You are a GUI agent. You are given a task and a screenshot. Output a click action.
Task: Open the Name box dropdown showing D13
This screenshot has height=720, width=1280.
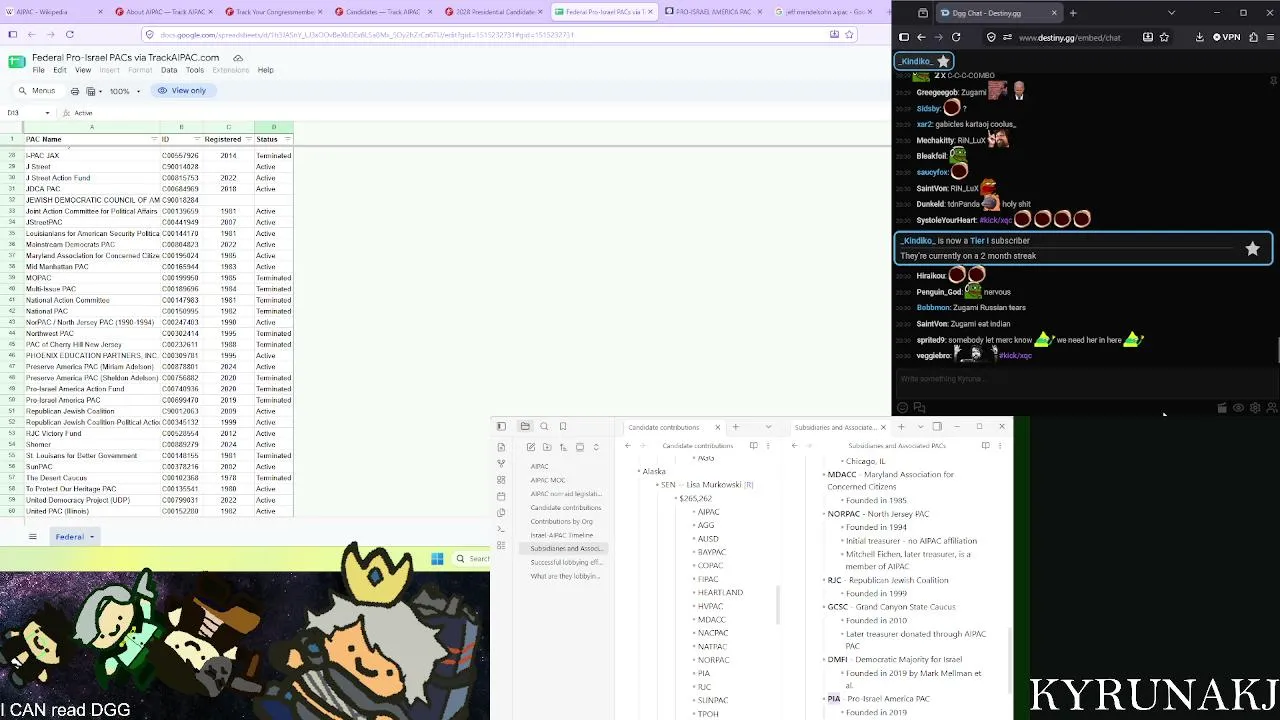(x=47, y=113)
